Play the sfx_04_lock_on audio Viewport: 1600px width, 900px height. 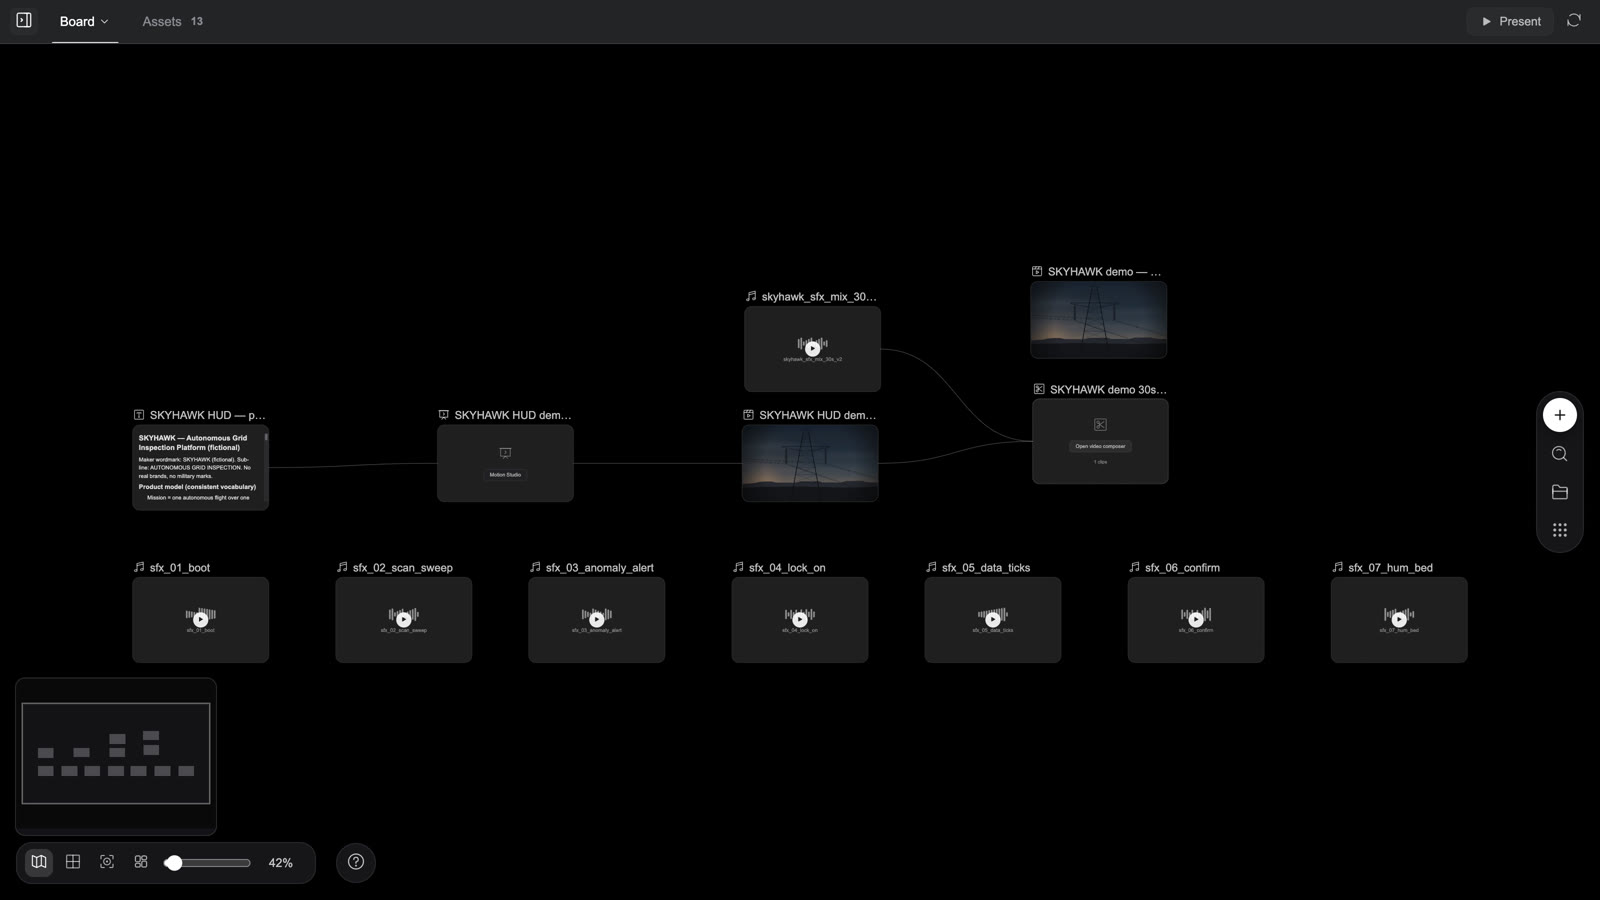pyautogui.click(x=800, y=619)
